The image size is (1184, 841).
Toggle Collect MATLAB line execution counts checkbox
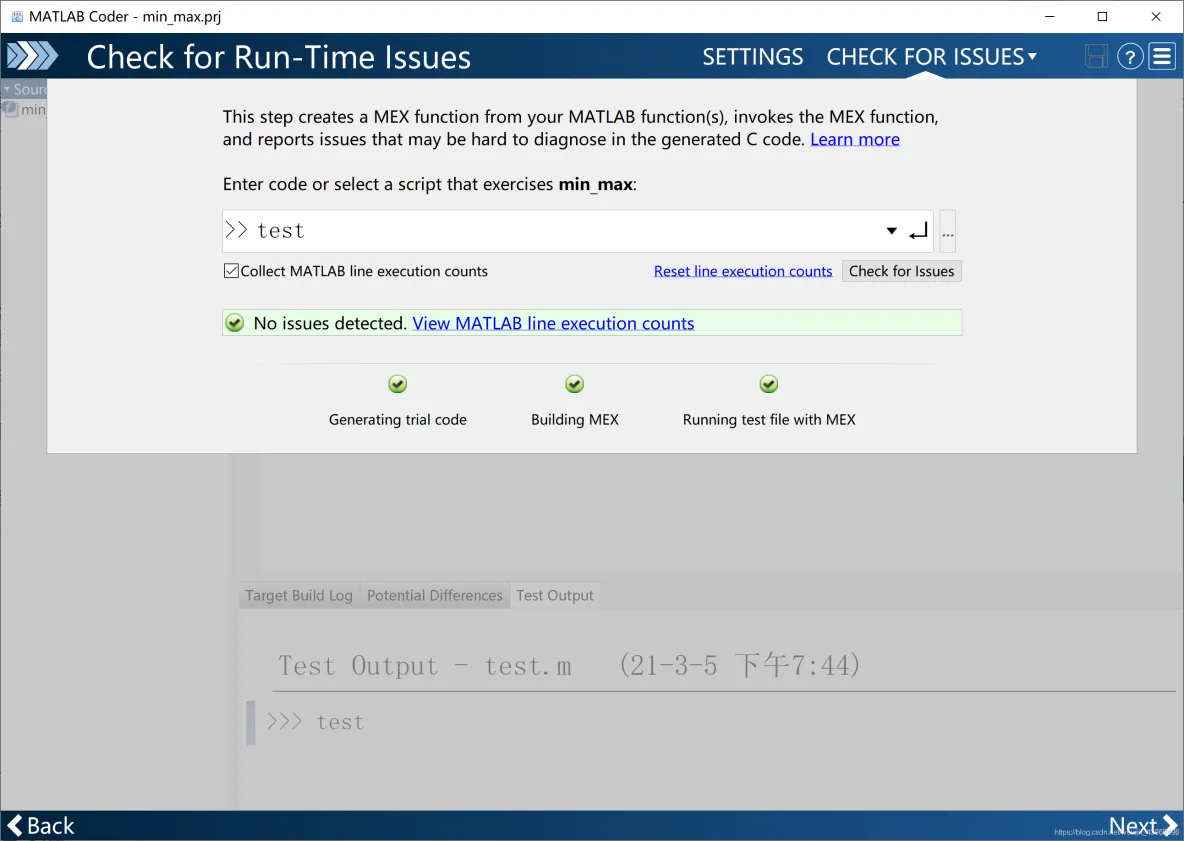click(231, 271)
